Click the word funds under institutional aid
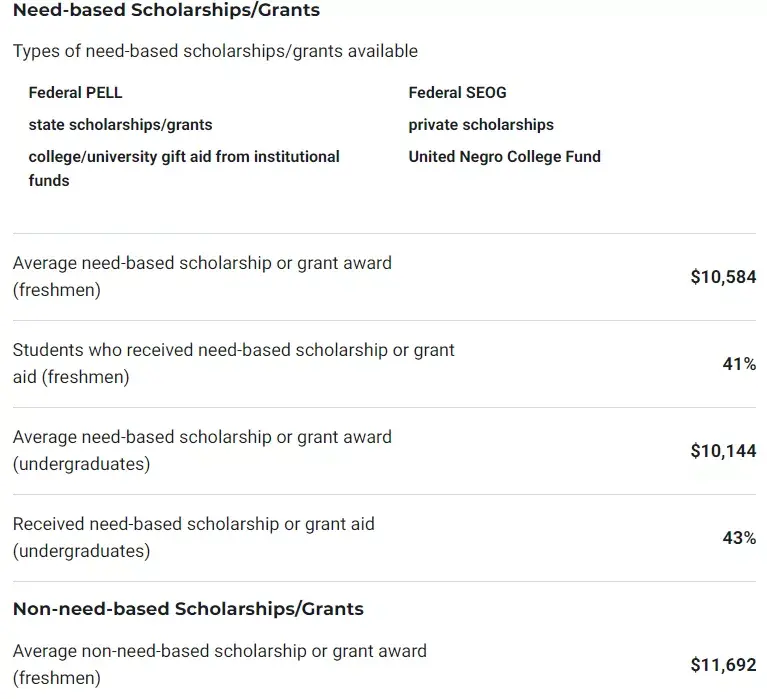 click(49, 181)
